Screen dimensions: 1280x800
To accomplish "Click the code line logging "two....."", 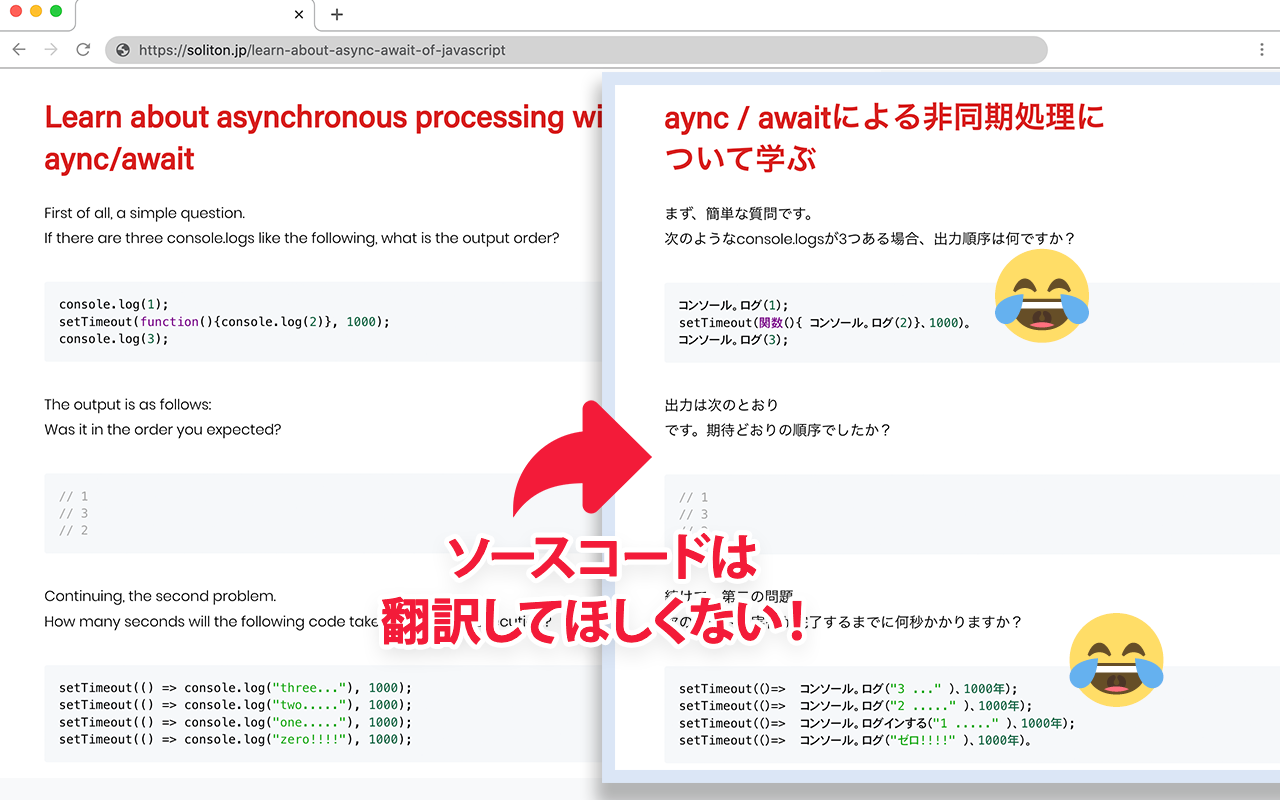I will 235,705.
